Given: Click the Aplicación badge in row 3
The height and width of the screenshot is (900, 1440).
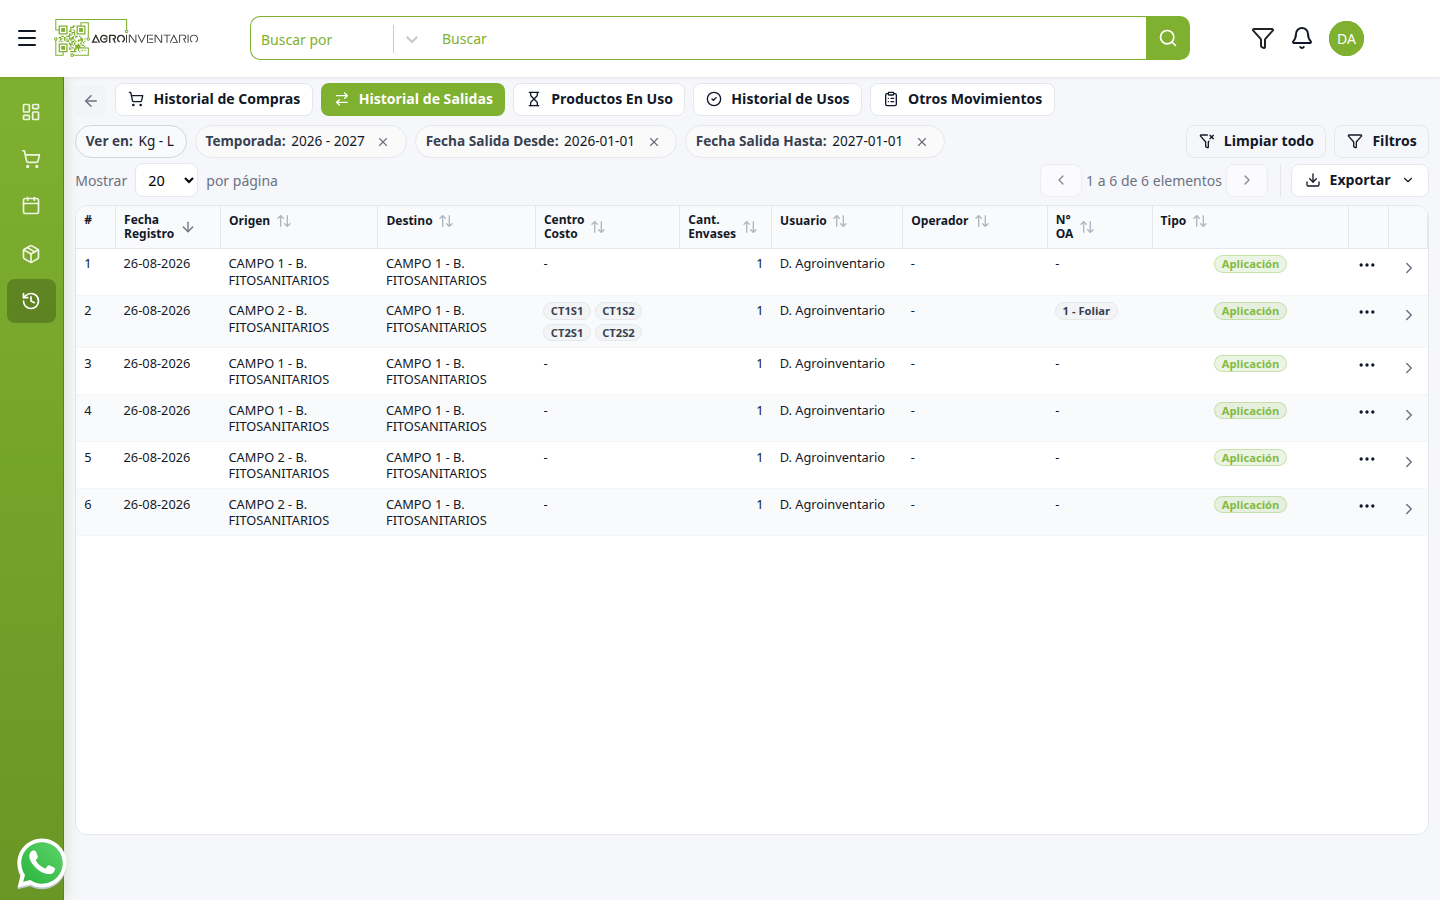Looking at the screenshot, I should point(1250,364).
